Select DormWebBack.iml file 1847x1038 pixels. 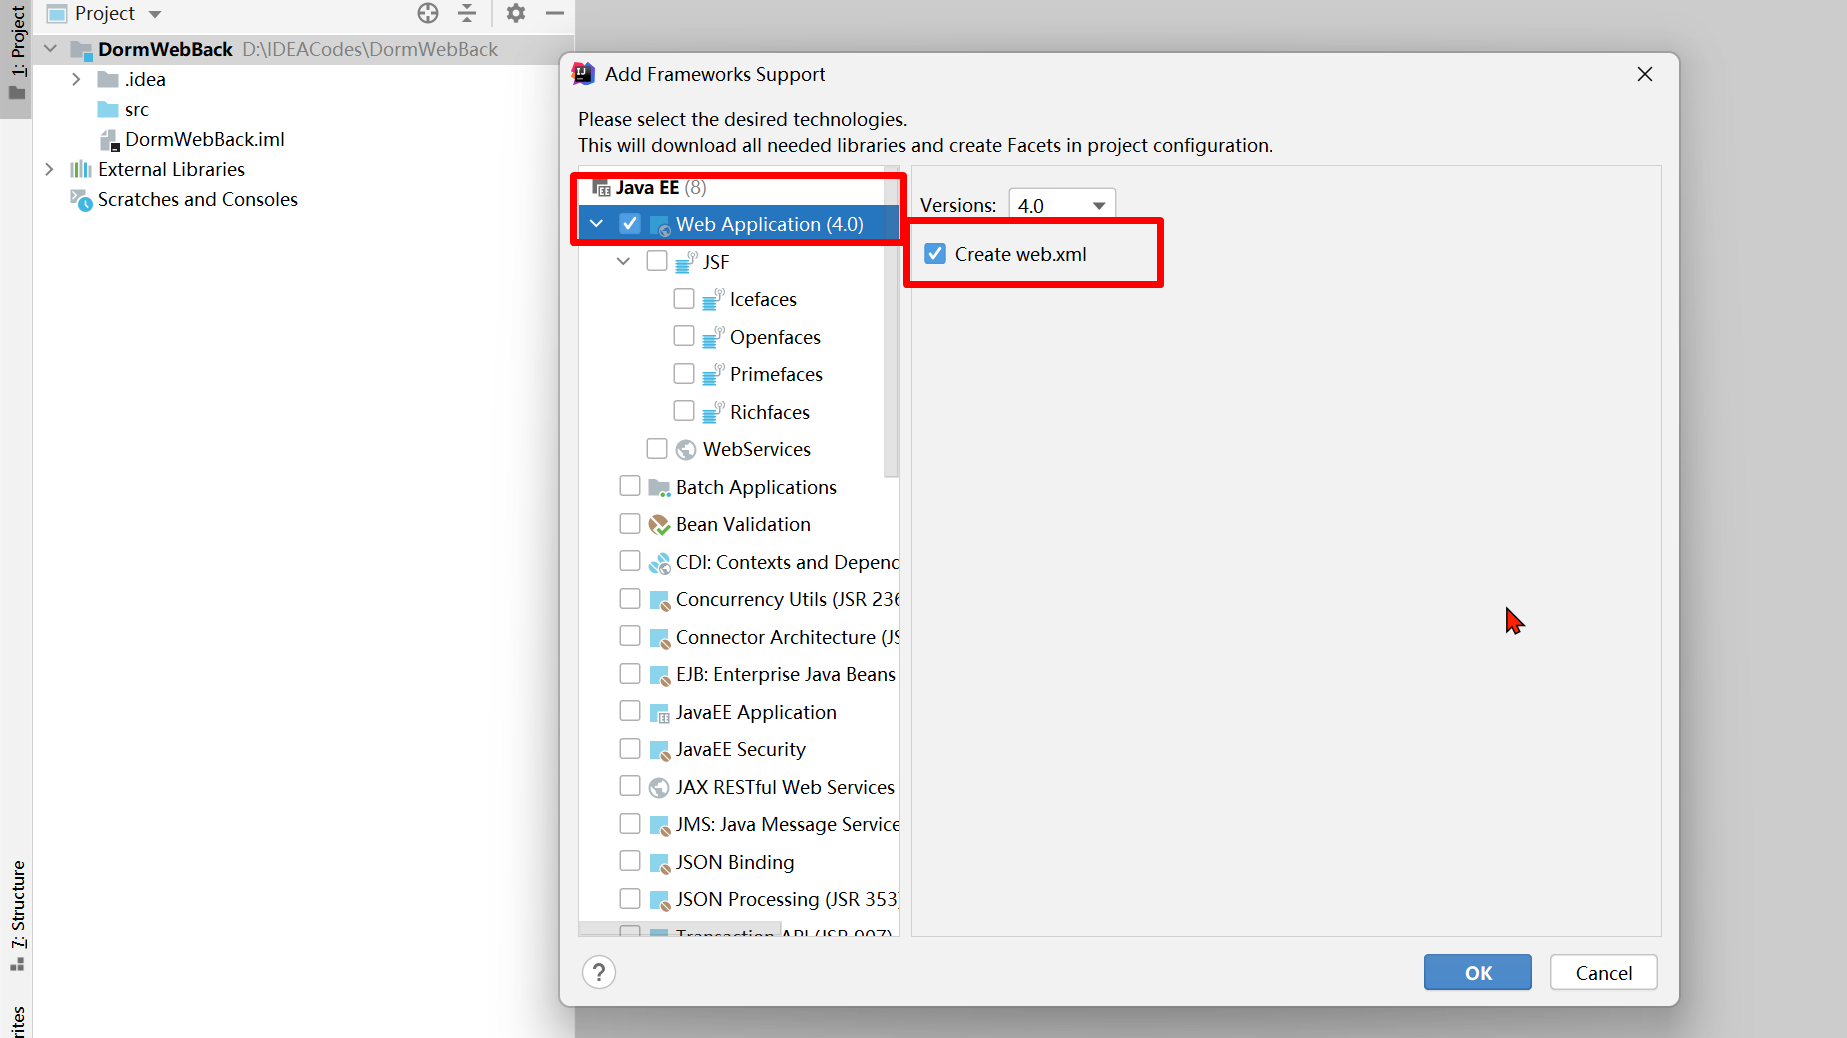(x=205, y=139)
